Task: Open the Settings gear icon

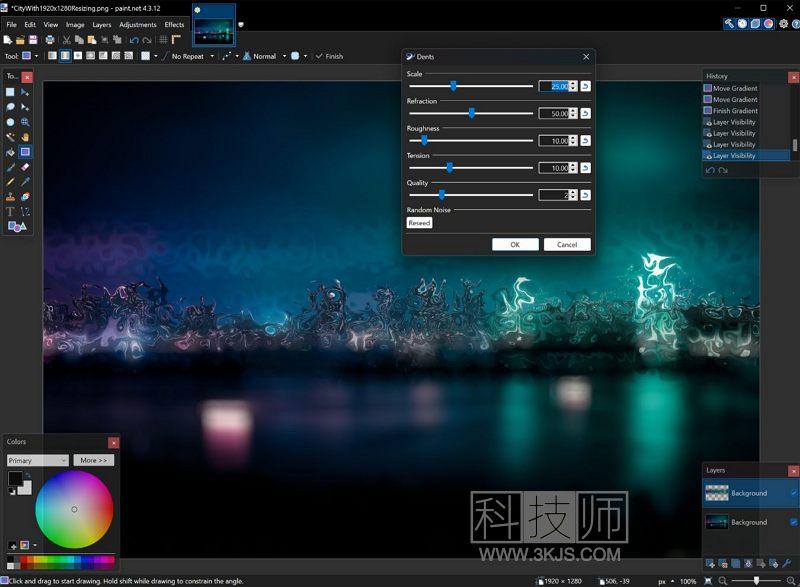Action: [784, 24]
